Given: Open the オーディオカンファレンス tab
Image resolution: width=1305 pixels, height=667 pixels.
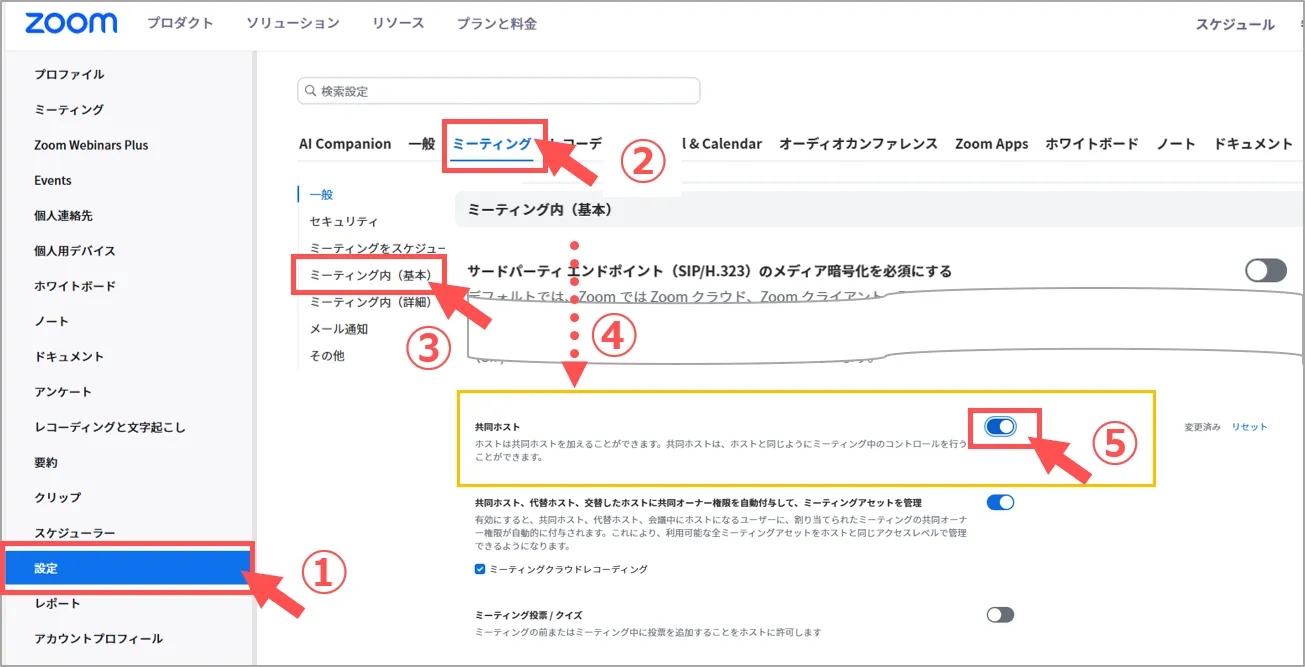Looking at the screenshot, I should click(x=858, y=144).
